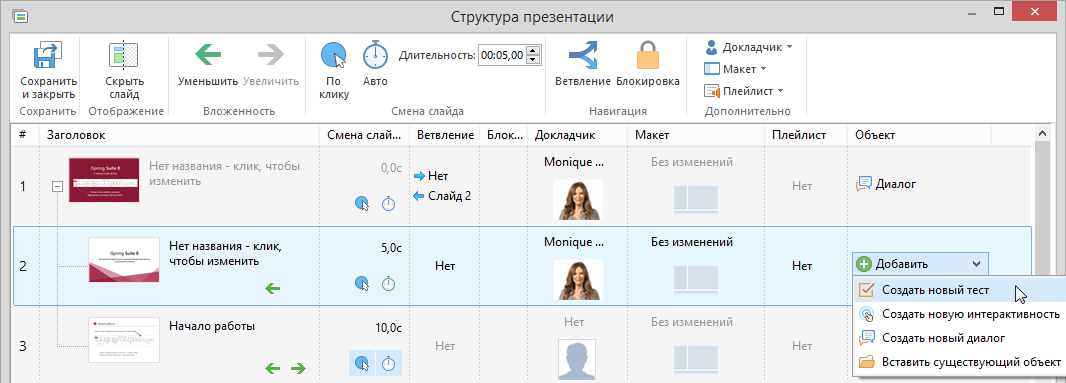The width and height of the screenshot is (1066, 383).
Task: Click on-click icon in slide 2 row
Action: pos(362,283)
